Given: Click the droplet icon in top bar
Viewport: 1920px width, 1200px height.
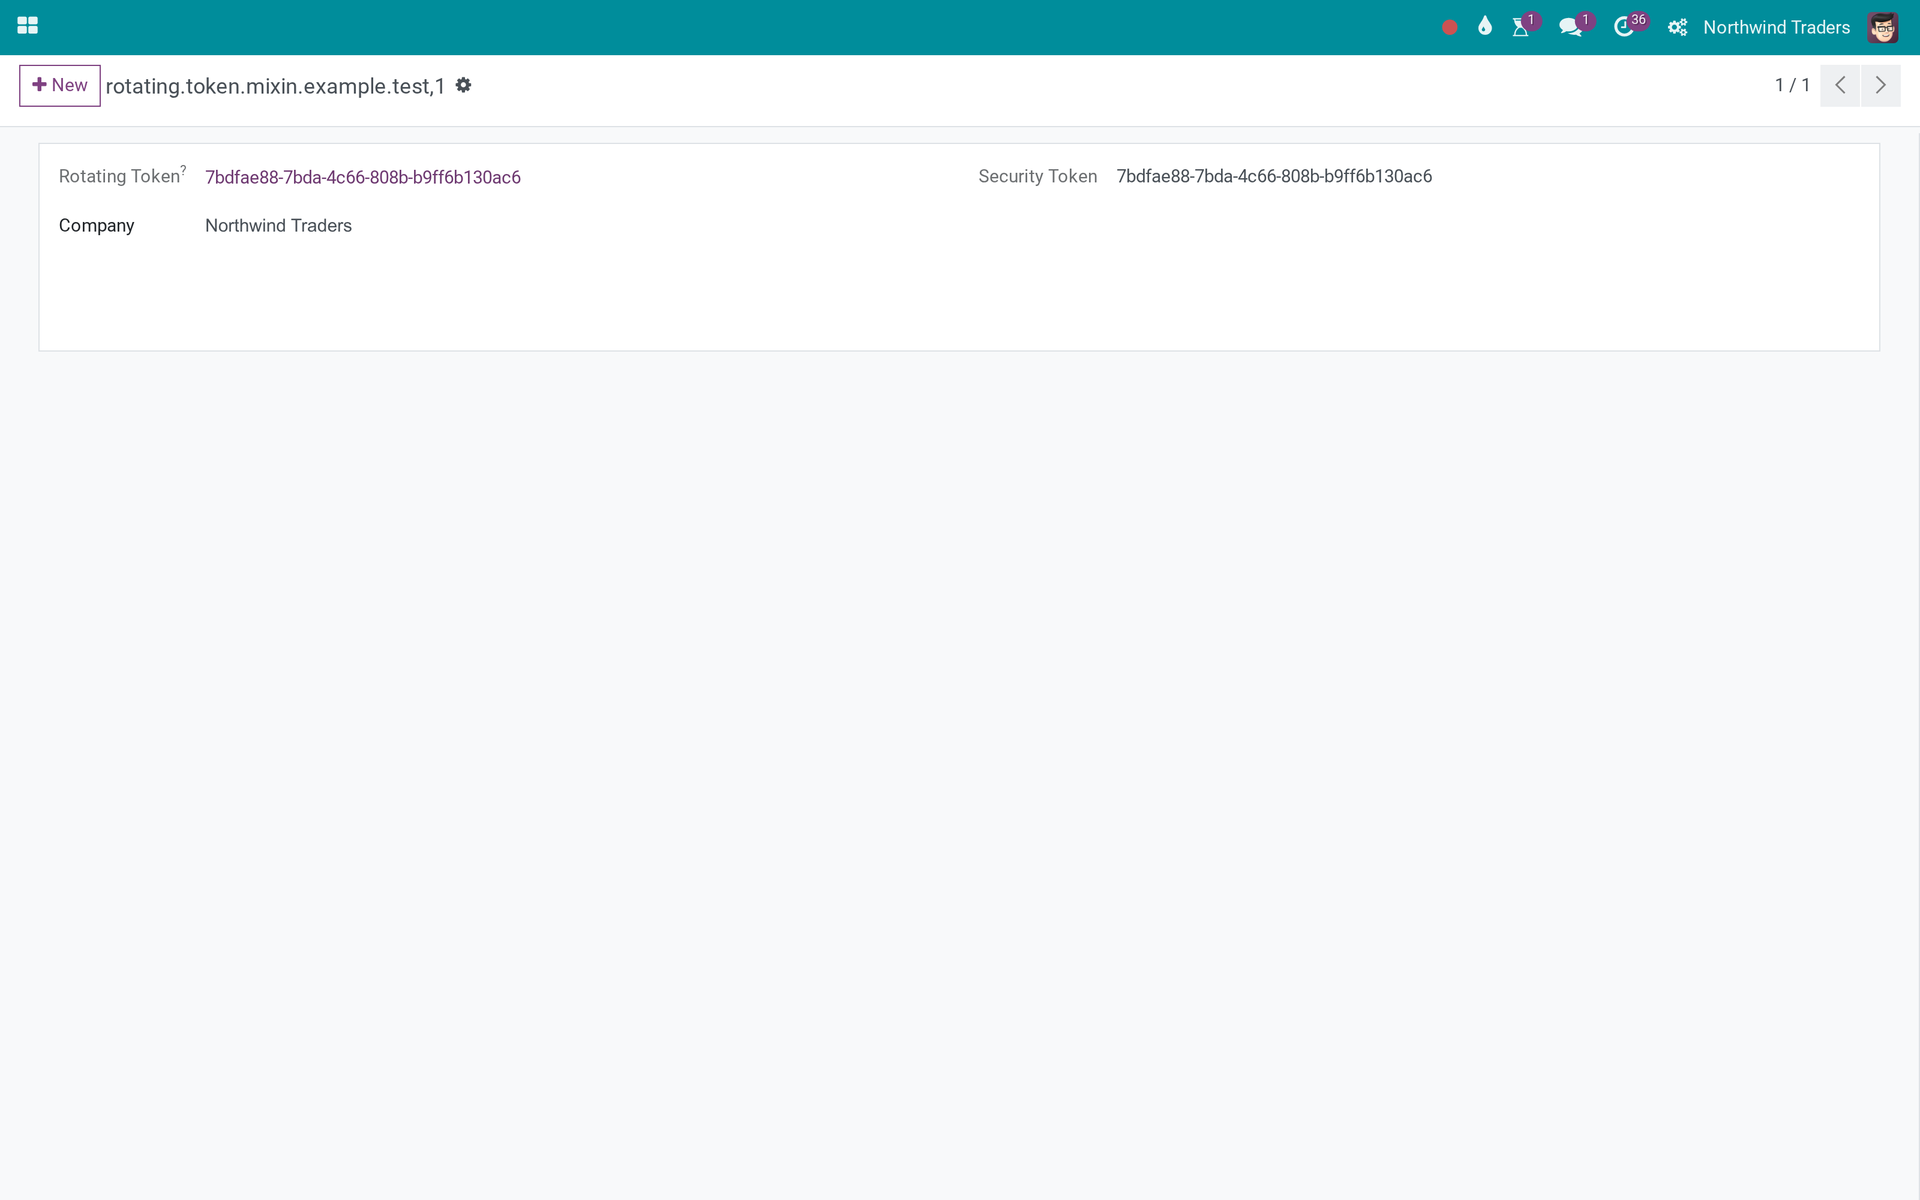Looking at the screenshot, I should (1485, 27).
